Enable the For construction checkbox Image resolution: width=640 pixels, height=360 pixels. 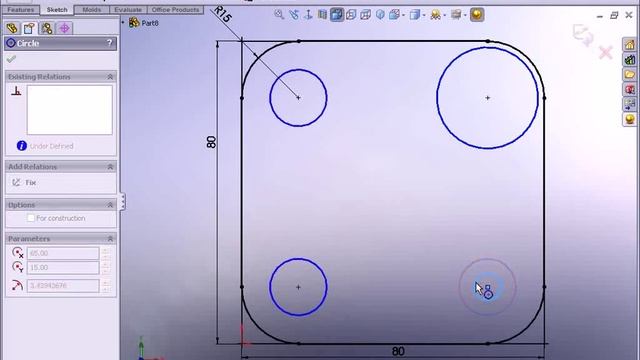31,218
